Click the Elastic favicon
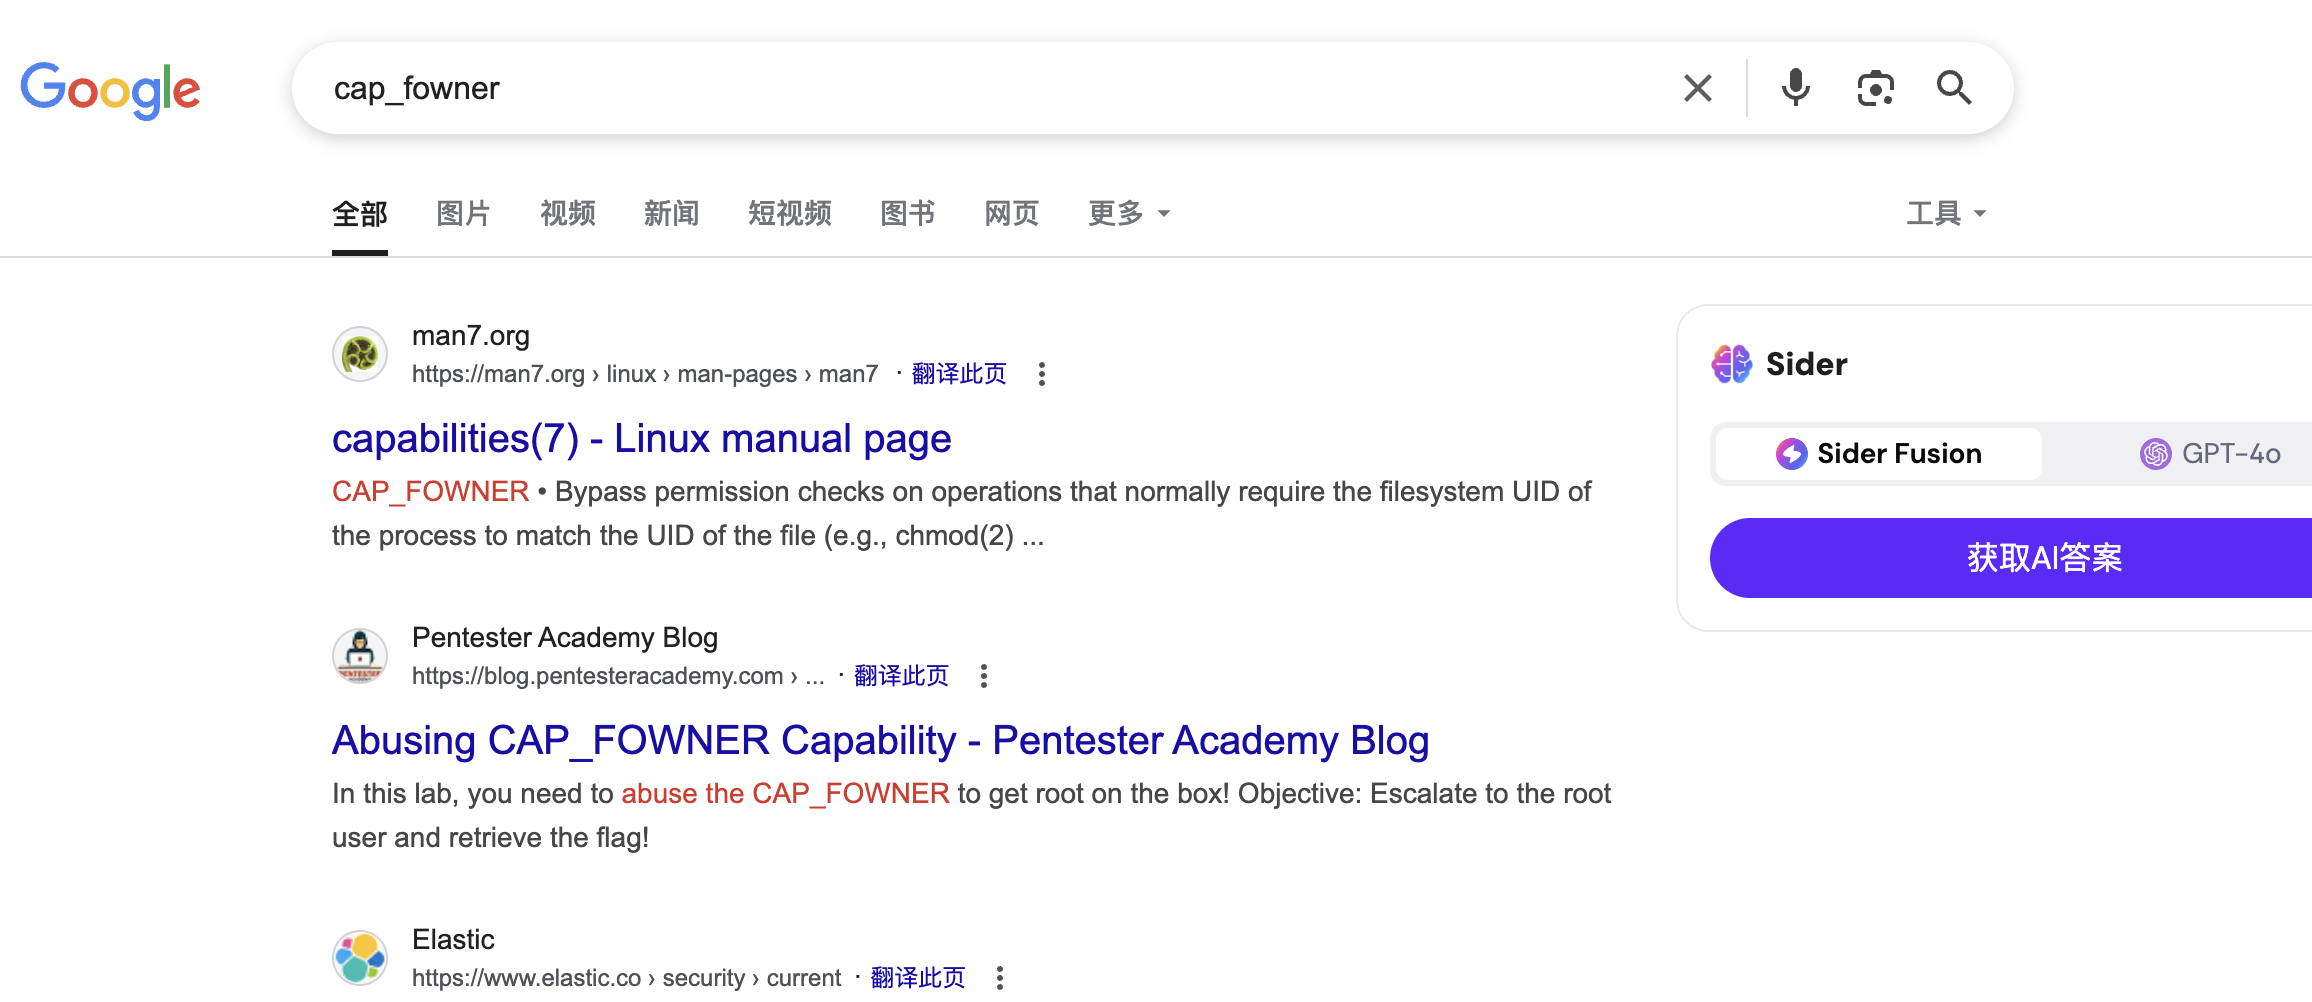The width and height of the screenshot is (2312, 1002). tap(360, 958)
